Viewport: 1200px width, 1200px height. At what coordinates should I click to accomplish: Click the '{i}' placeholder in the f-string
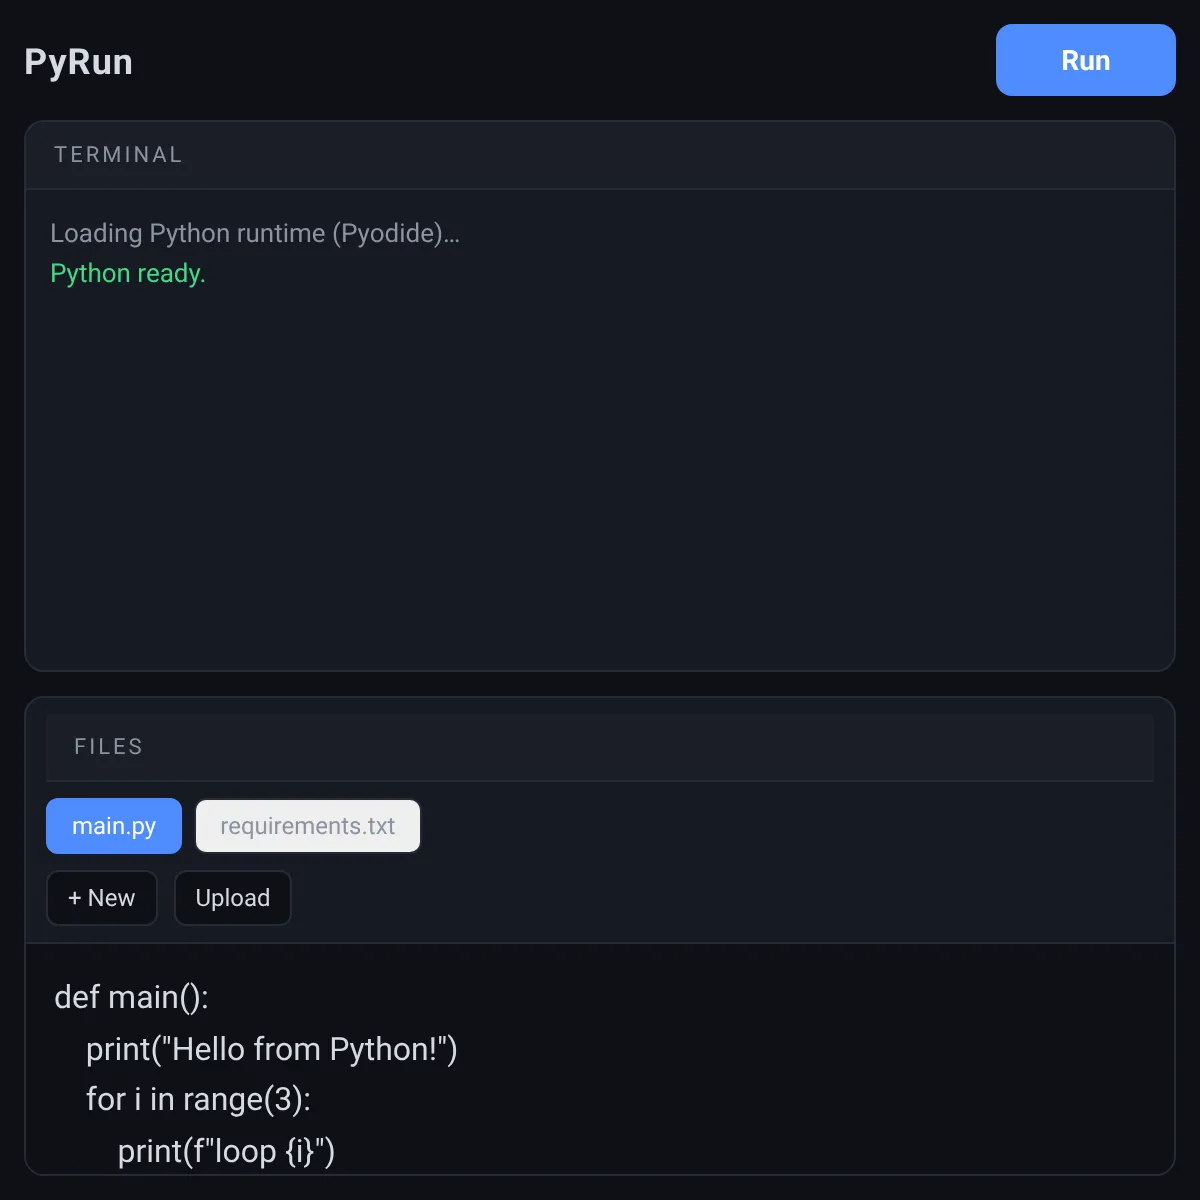click(x=300, y=1151)
